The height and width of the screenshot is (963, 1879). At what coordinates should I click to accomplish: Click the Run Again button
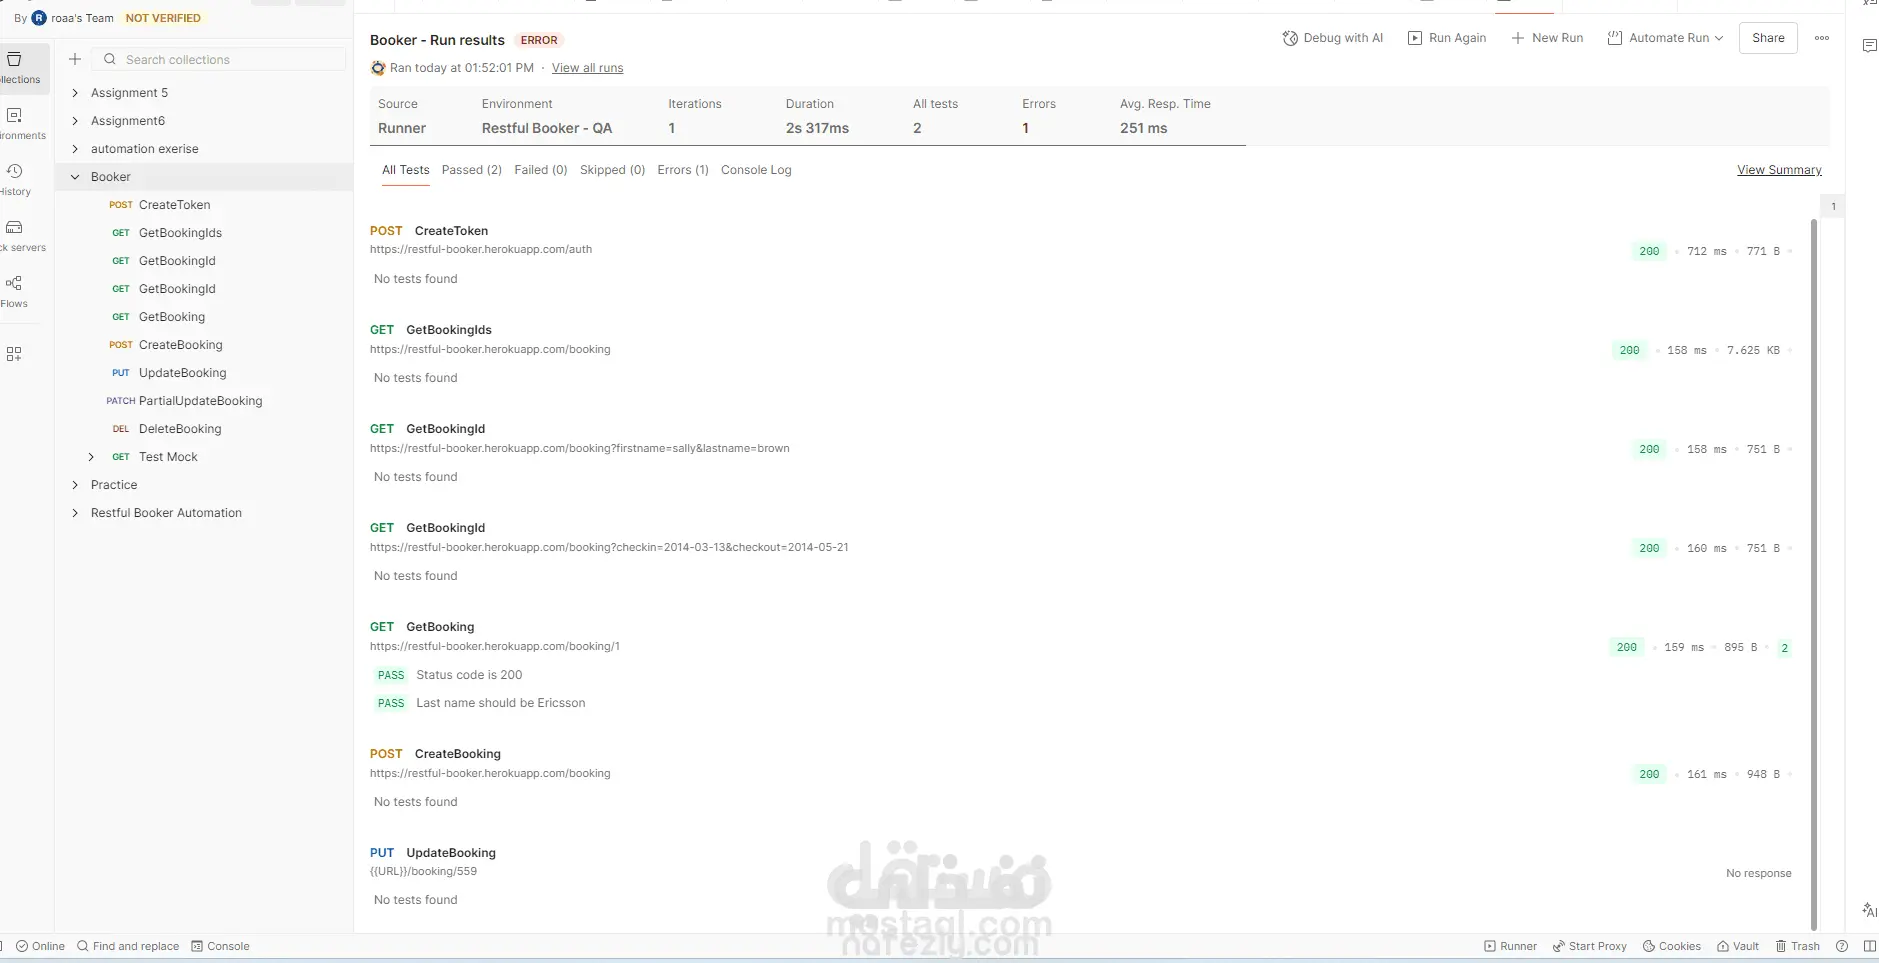coord(1447,38)
